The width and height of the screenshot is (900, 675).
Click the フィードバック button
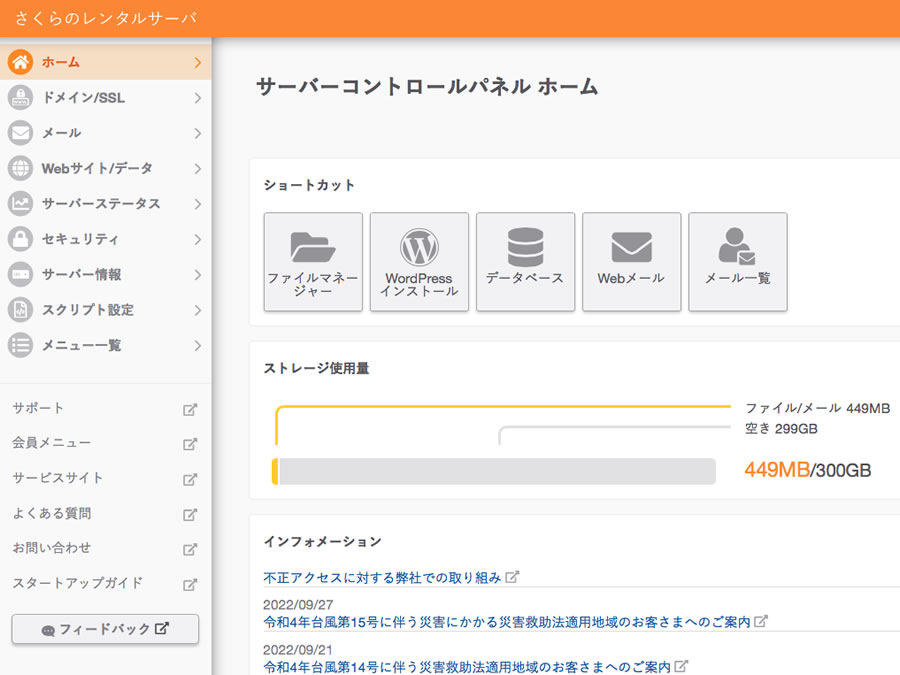pos(105,629)
